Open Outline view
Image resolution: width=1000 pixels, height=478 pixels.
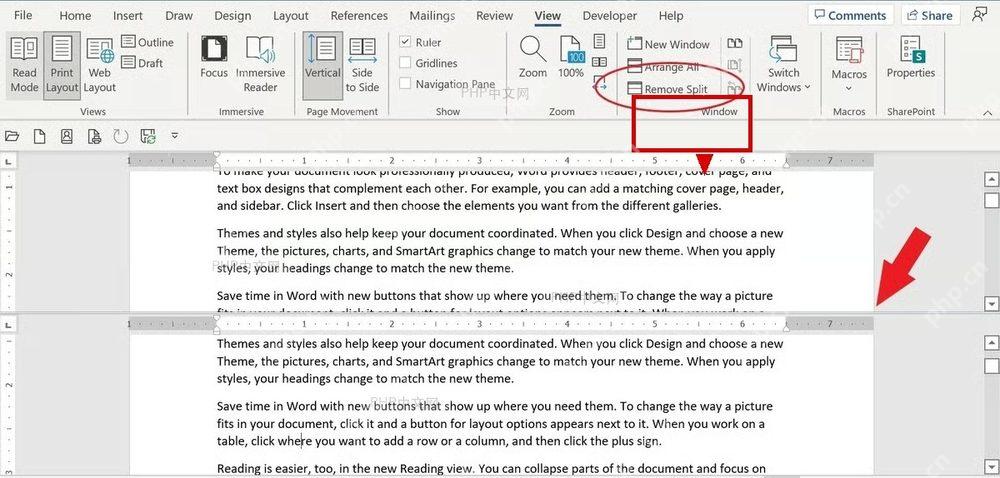click(147, 42)
